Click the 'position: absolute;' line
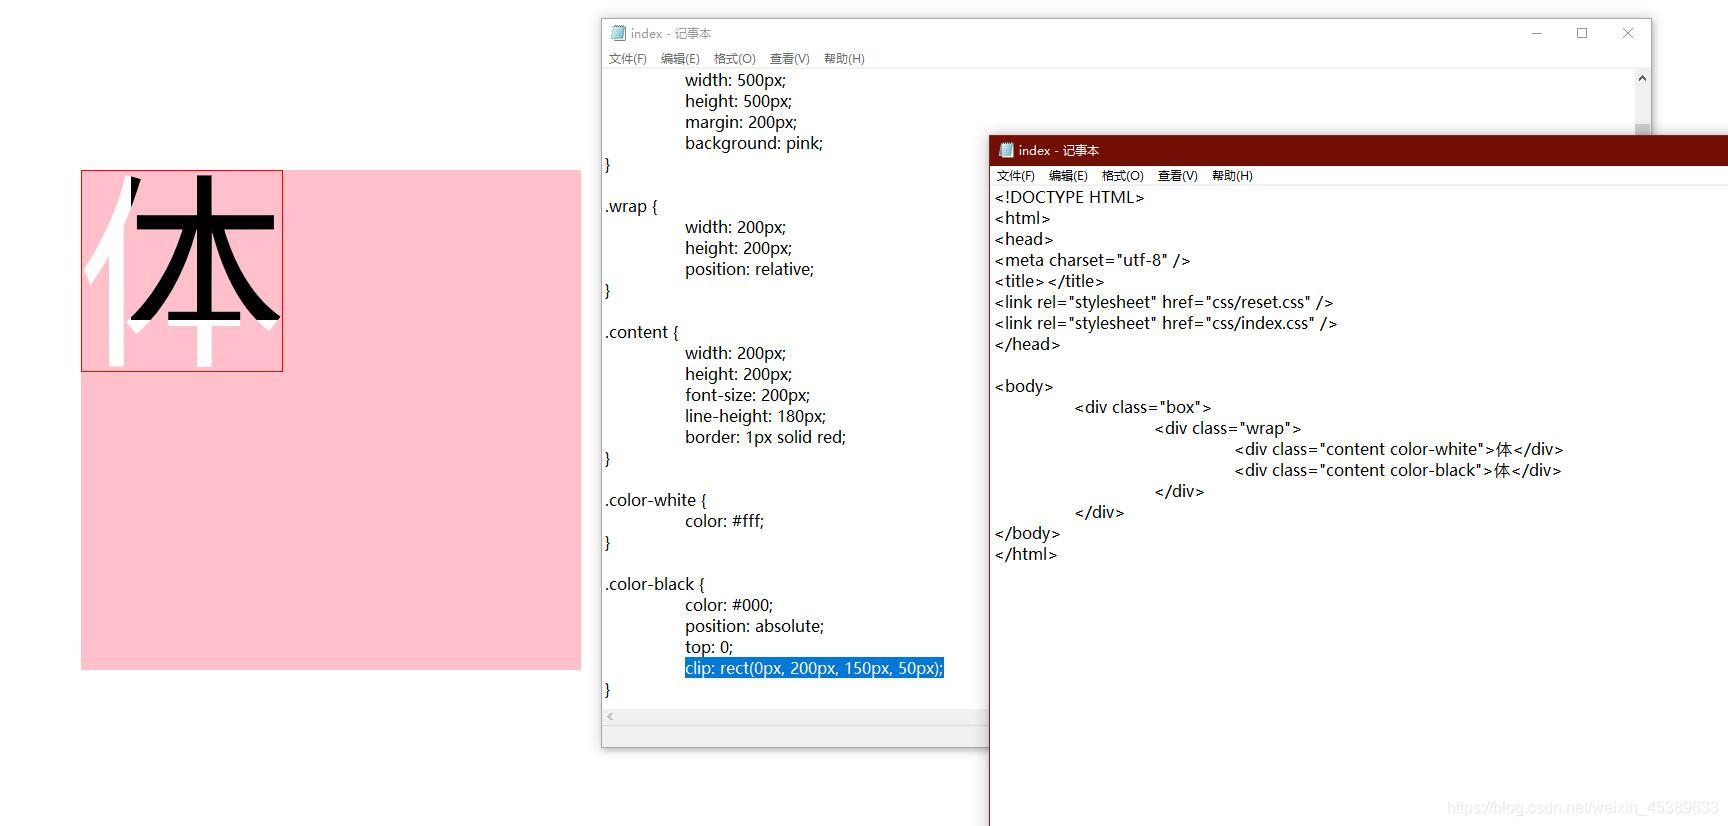This screenshot has width=1728, height=826. (754, 626)
